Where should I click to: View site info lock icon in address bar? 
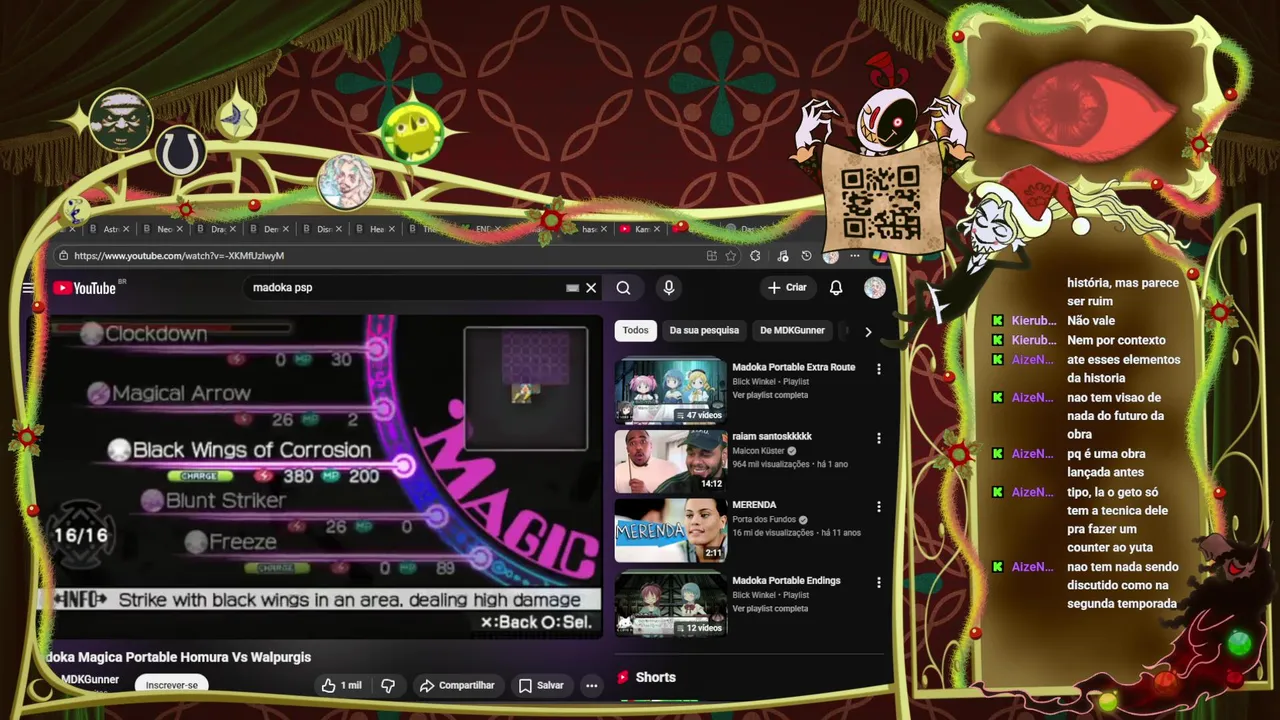(63, 256)
